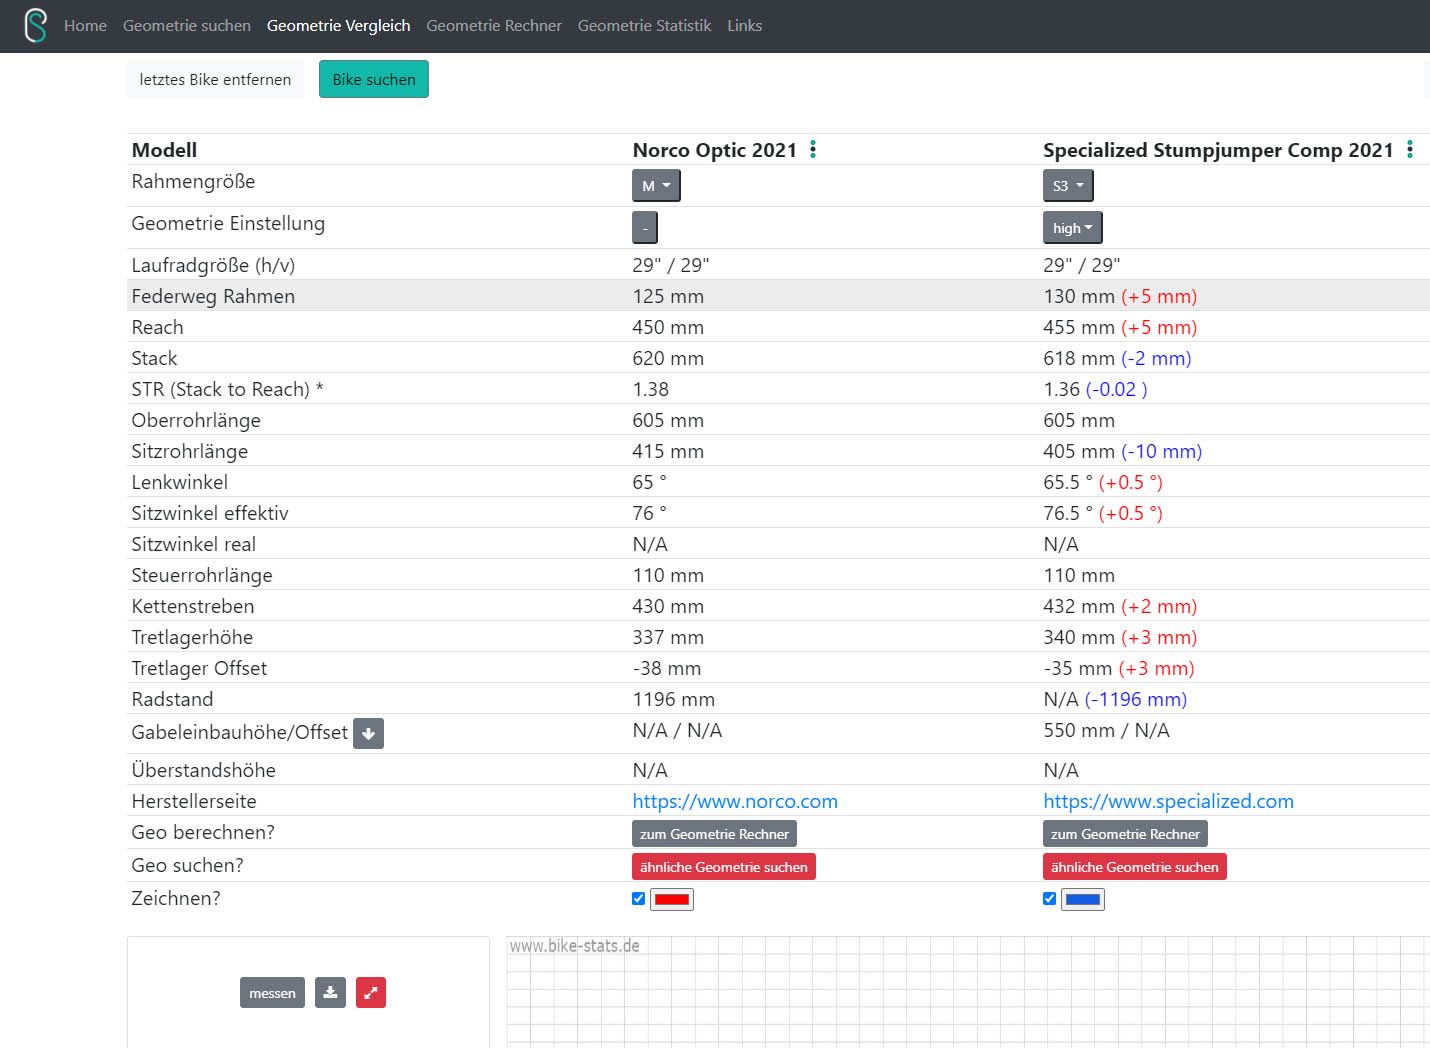
Task: Click the 'Bike suchen' button
Action: (374, 80)
